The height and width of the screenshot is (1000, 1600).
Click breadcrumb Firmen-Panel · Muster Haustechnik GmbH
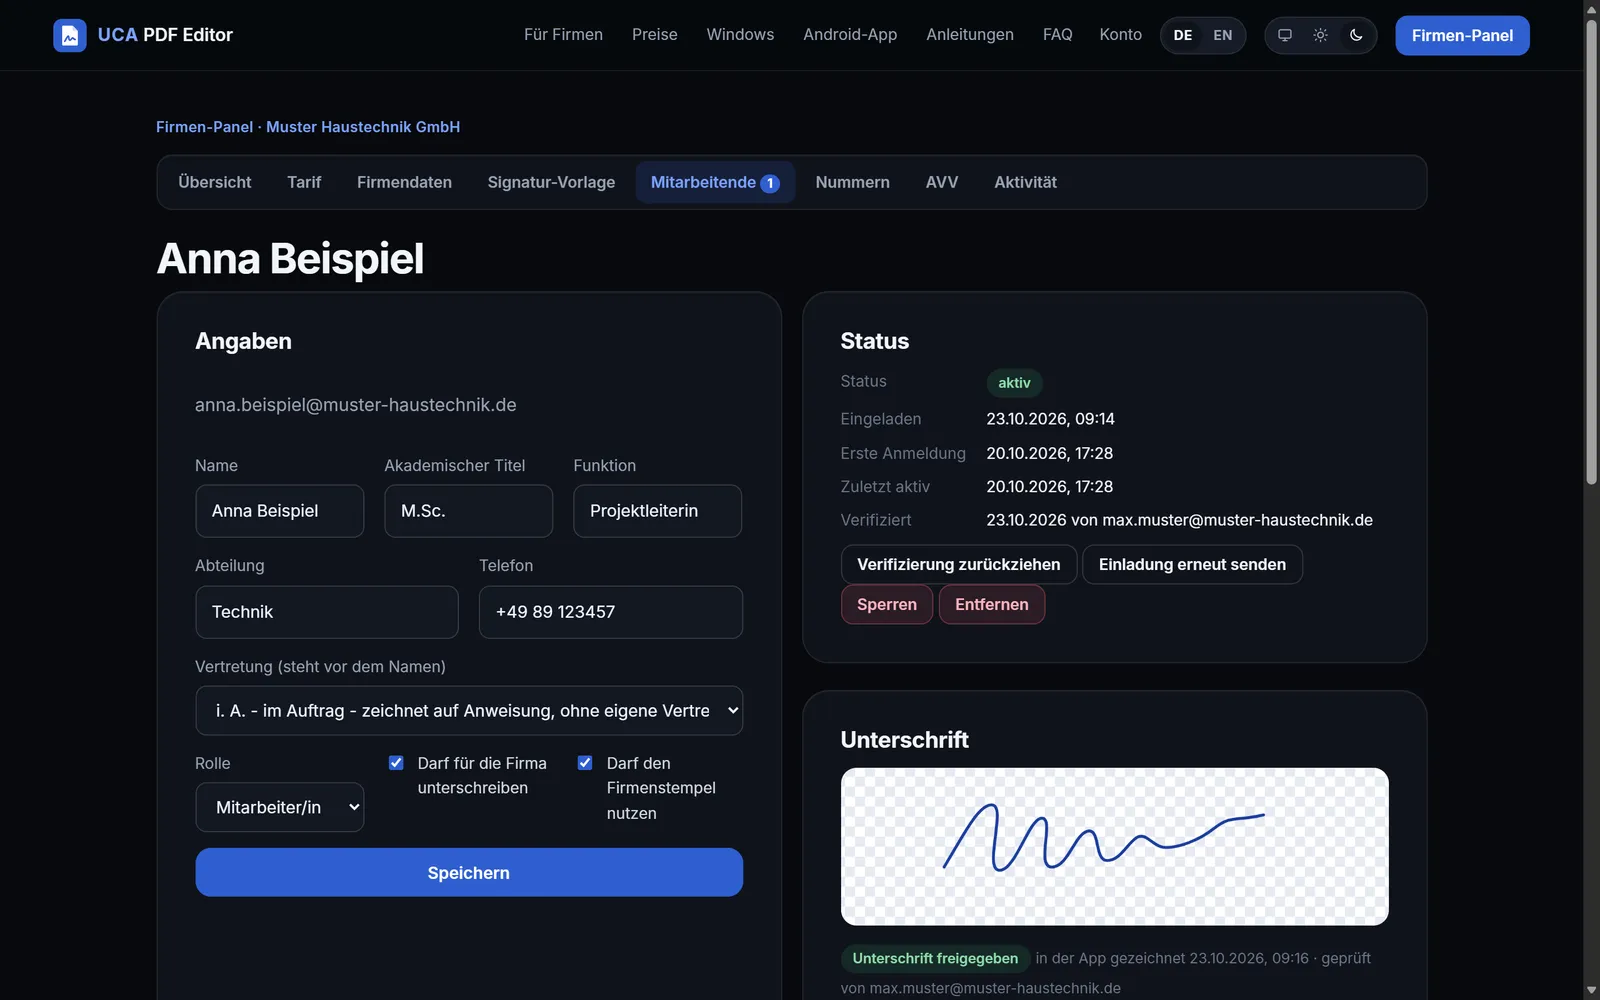point(308,127)
